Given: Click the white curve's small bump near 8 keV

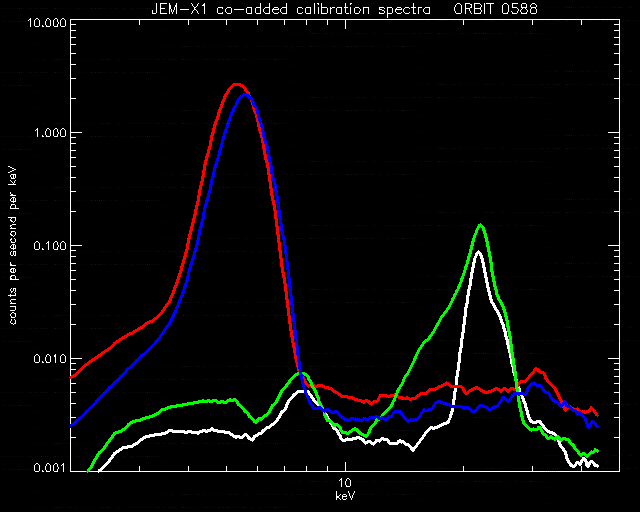Looking at the screenshot, I should pyautogui.click(x=301, y=391).
